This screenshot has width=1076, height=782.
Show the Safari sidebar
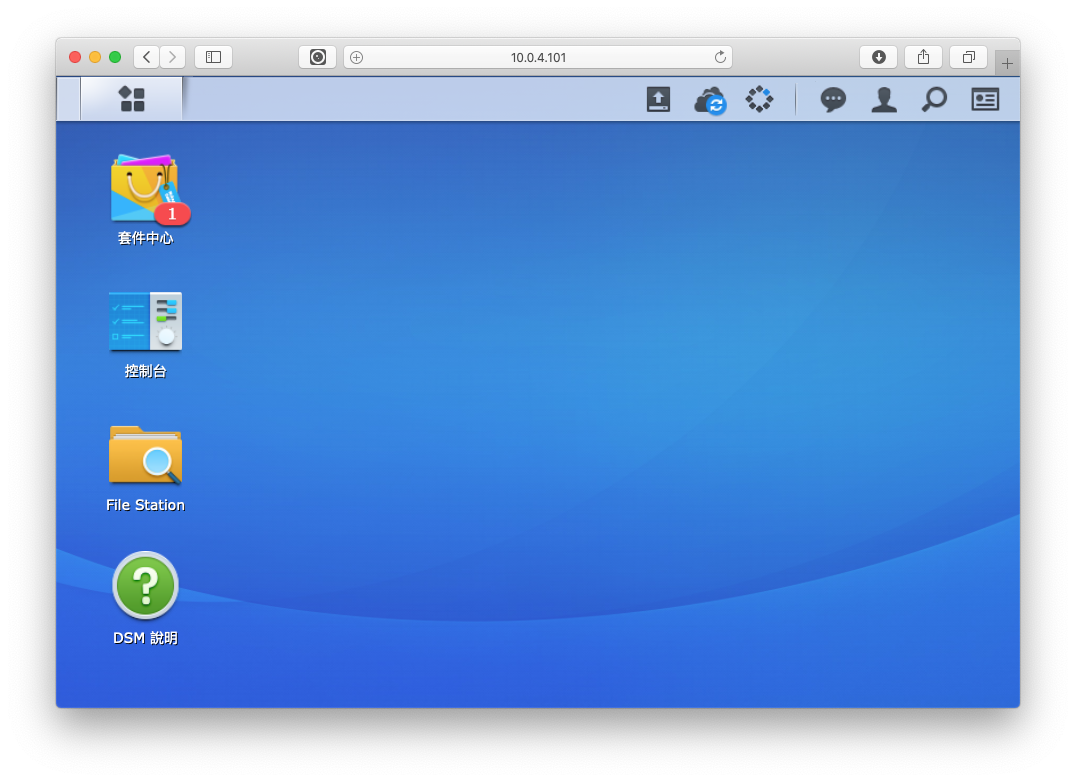213,57
